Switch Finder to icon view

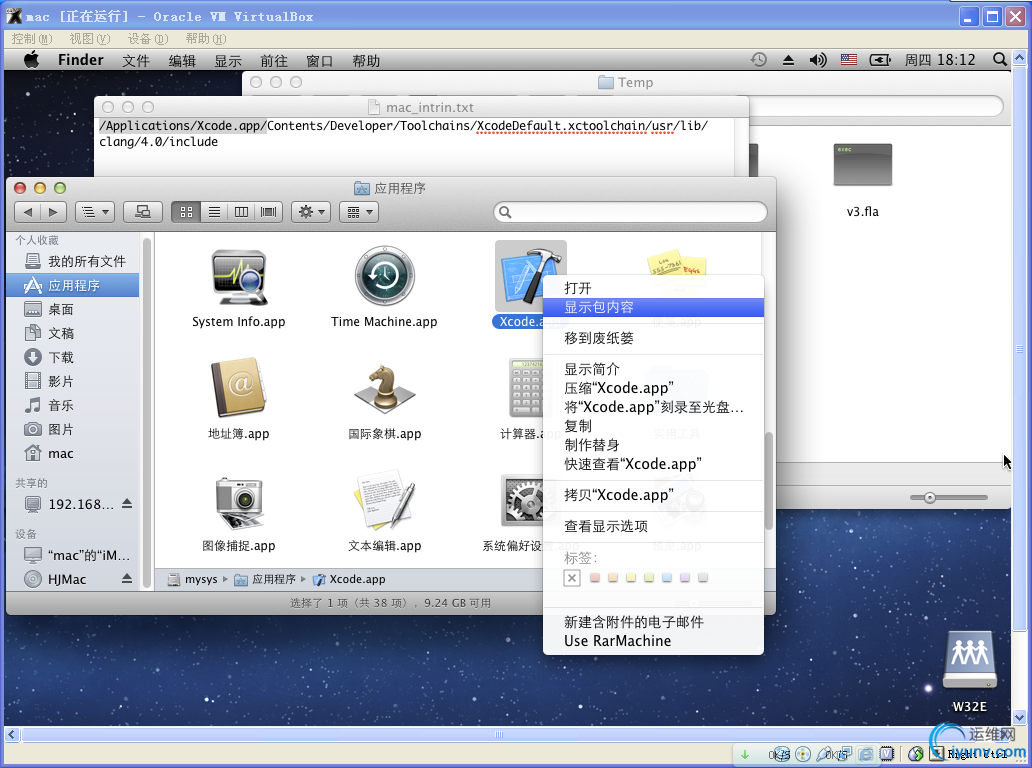point(186,212)
